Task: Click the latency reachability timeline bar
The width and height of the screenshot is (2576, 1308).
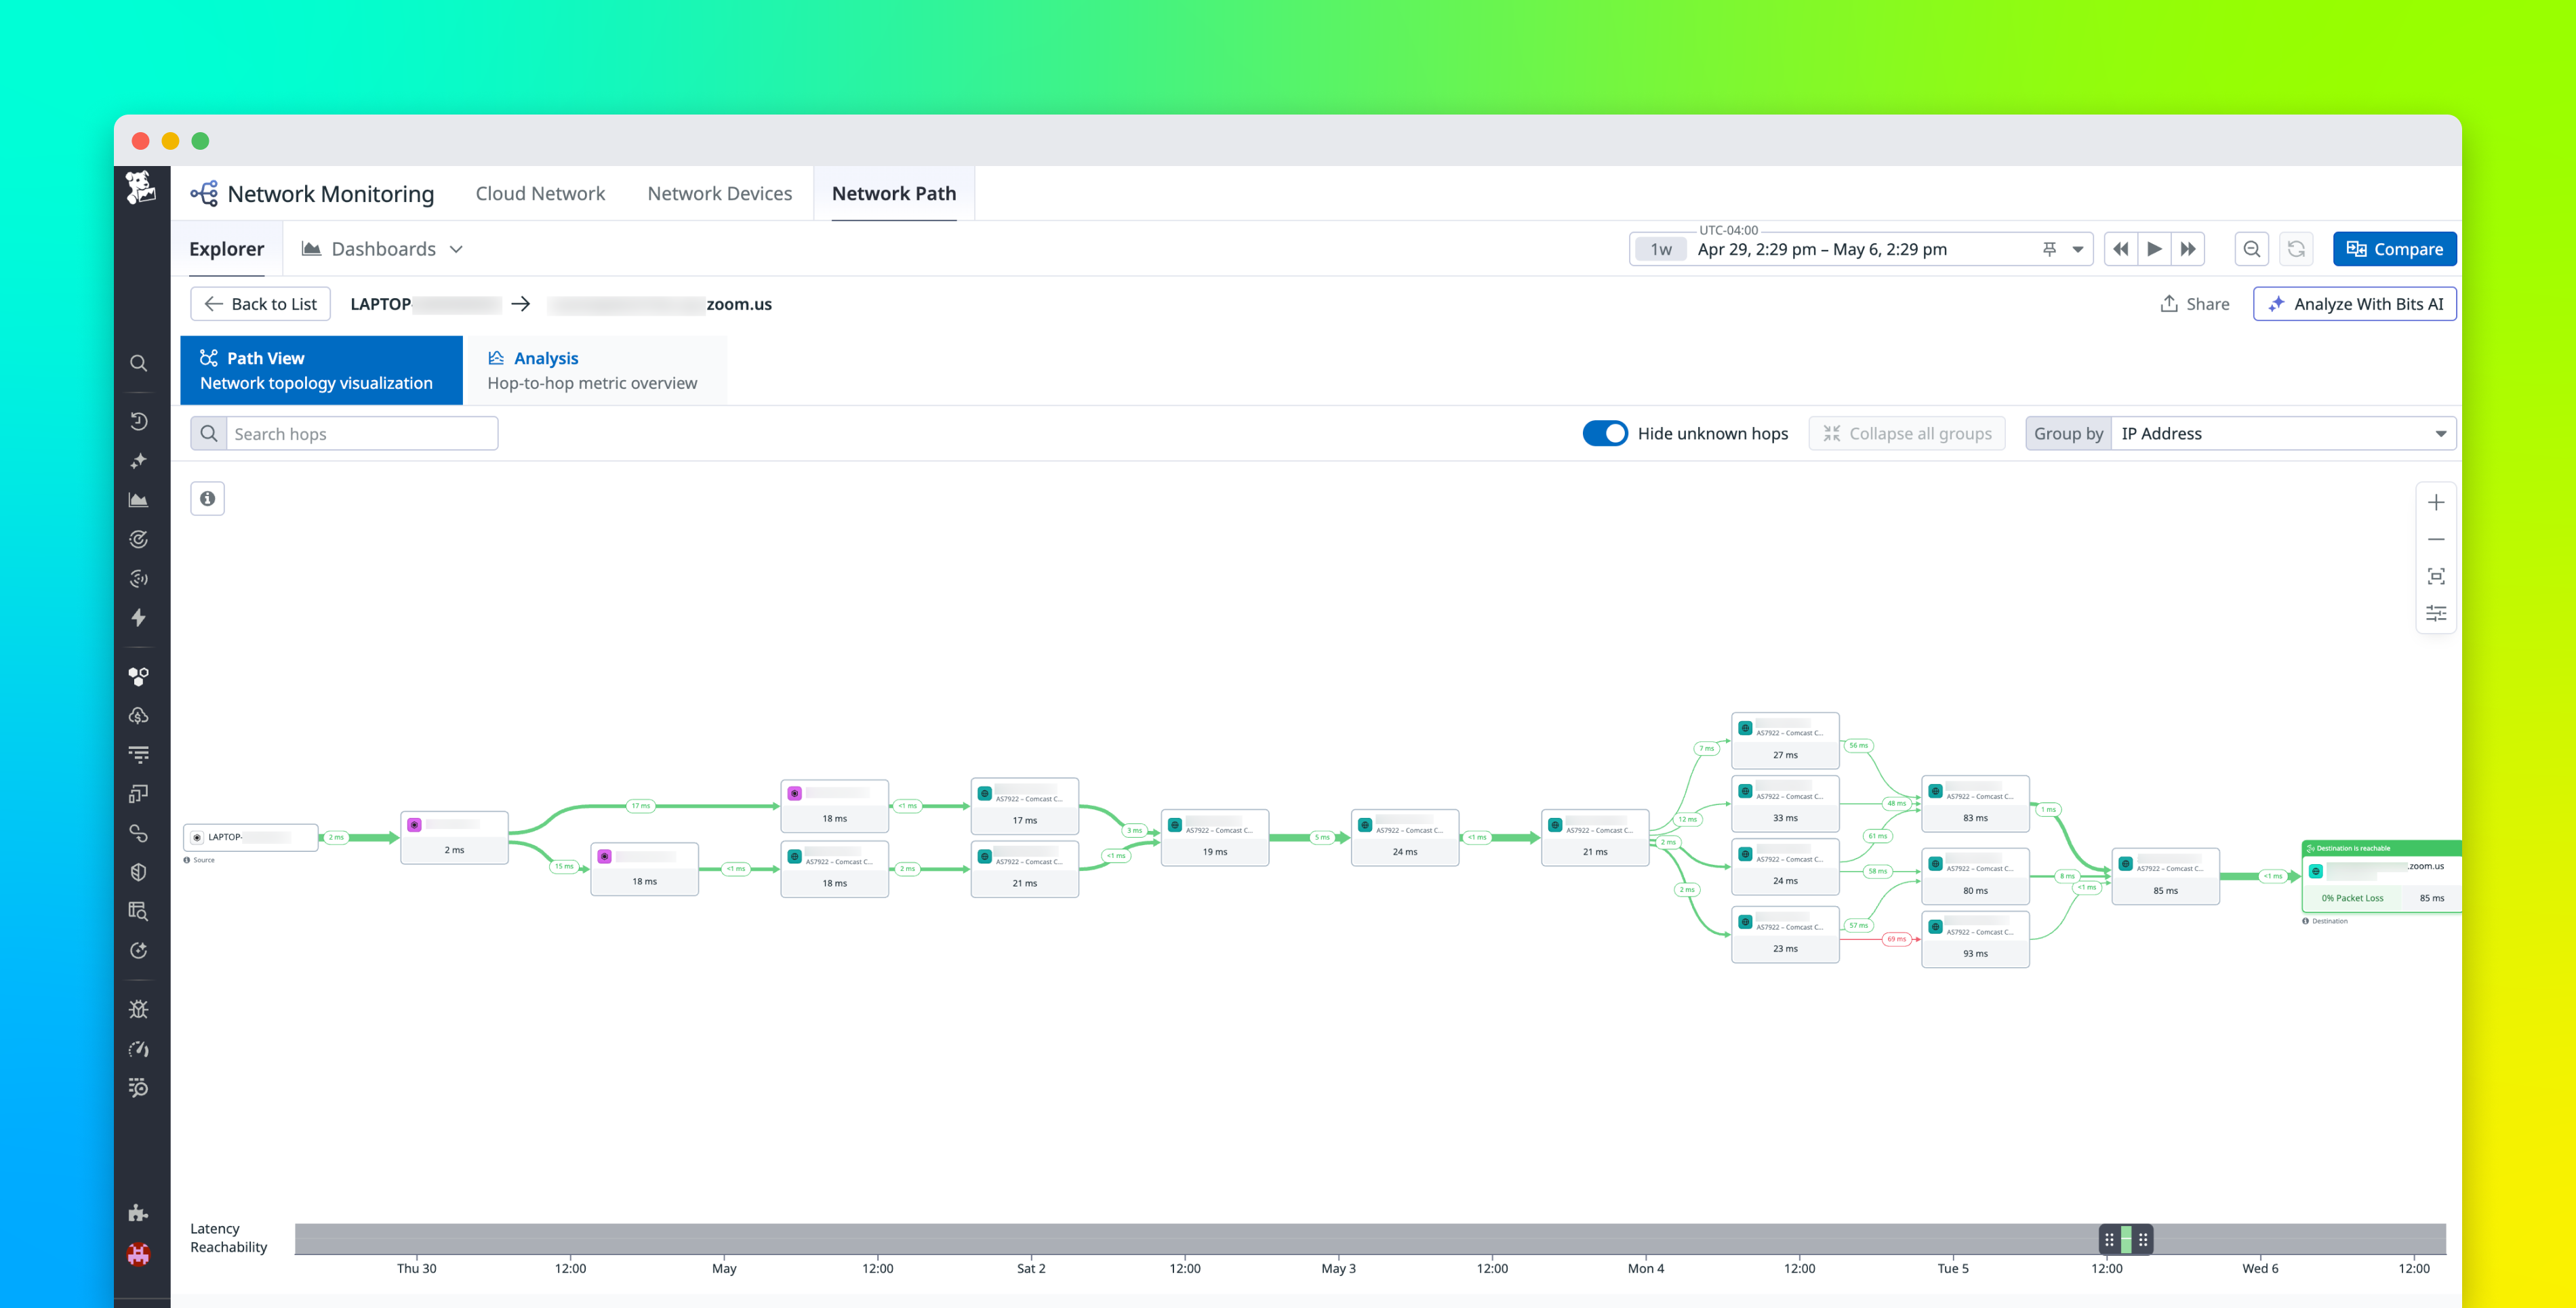Action: 1370,1239
